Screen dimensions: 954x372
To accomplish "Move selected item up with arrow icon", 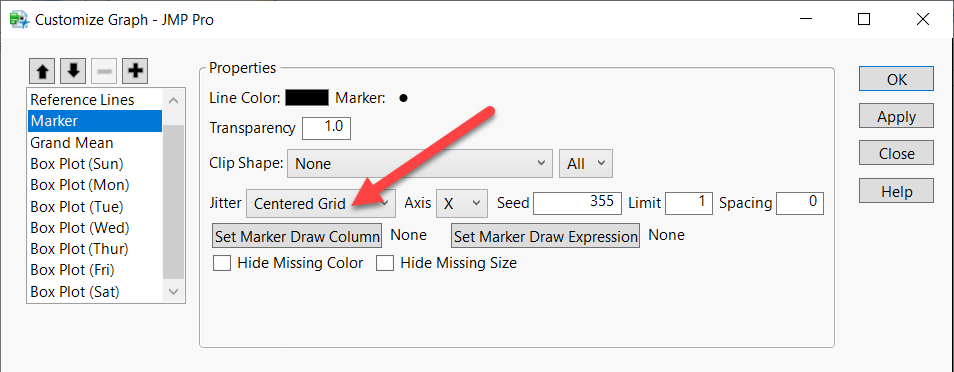I will point(43,72).
